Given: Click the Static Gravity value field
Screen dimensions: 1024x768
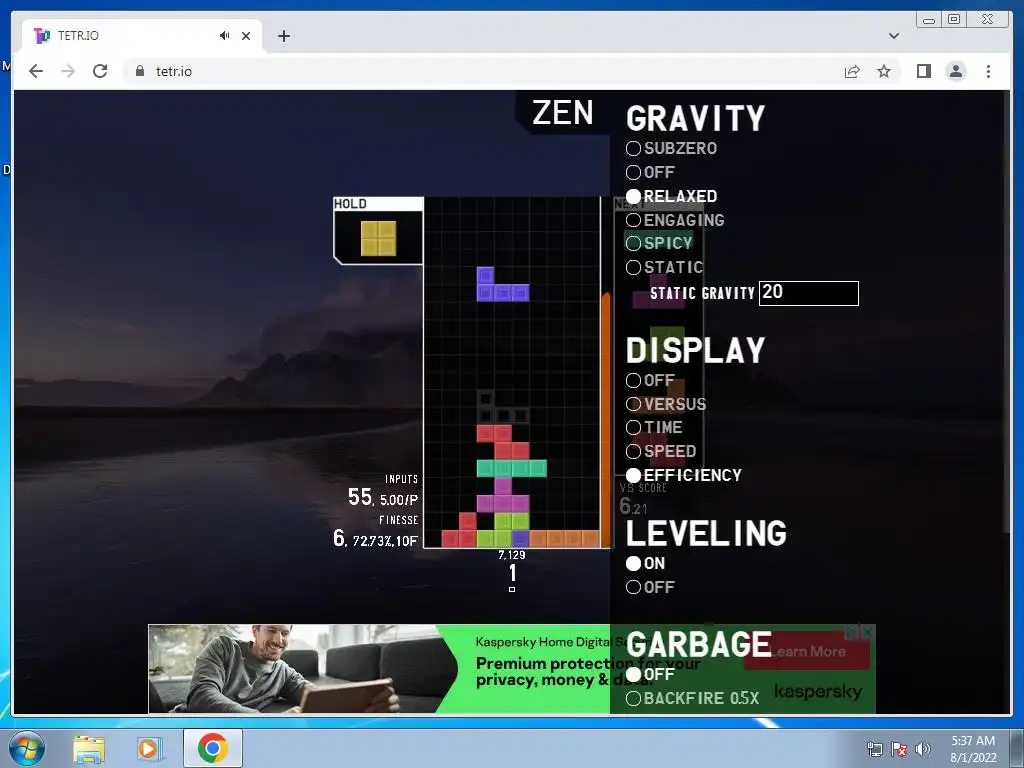Looking at the screenshot, I should pyautogui.click(x=808, y=293).
